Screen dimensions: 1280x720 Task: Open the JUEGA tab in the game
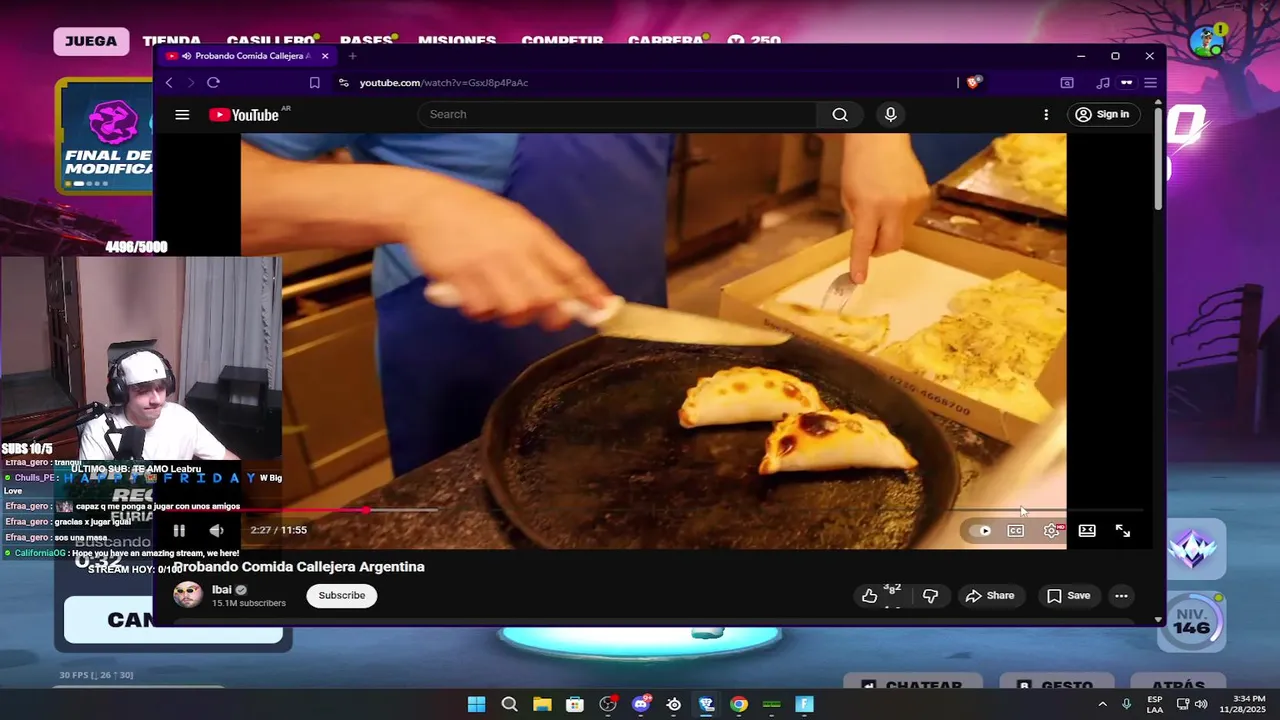pyautogui.click(x=91, y=41)
